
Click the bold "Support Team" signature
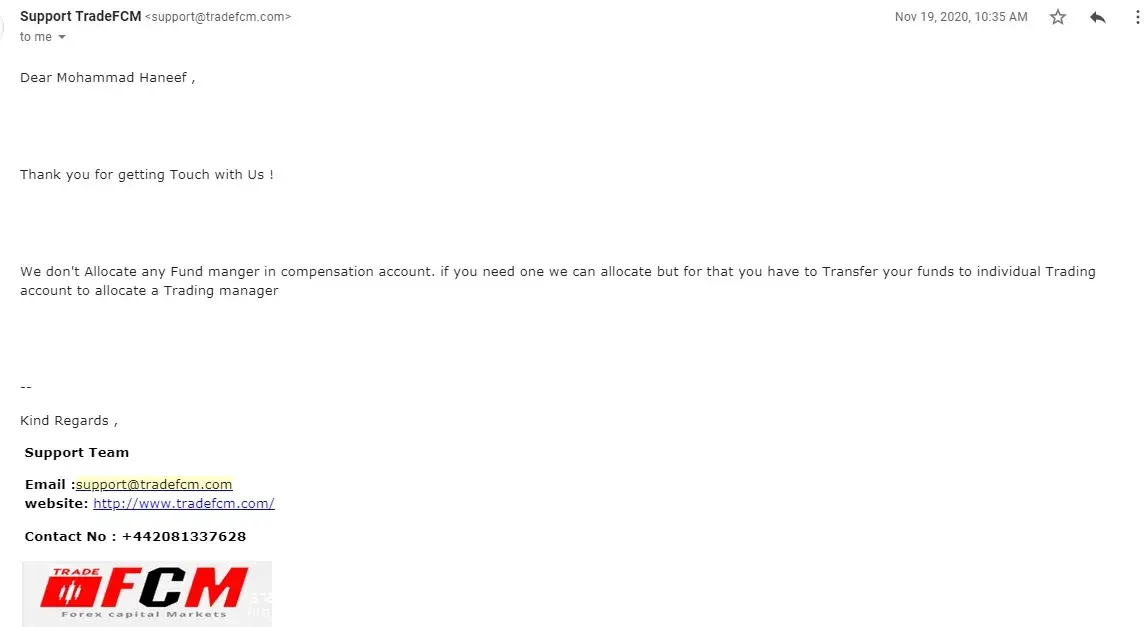(77, 452)
